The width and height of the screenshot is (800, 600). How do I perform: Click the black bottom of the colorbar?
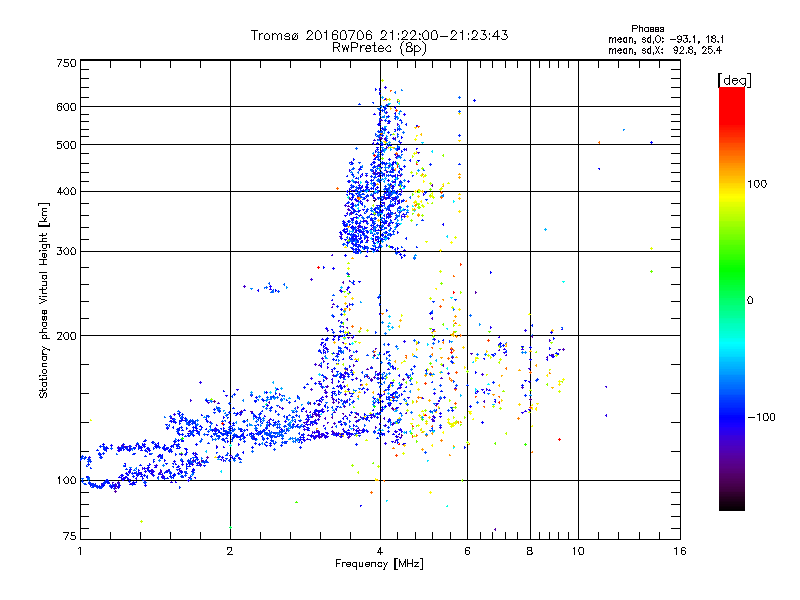coord(732,504)
